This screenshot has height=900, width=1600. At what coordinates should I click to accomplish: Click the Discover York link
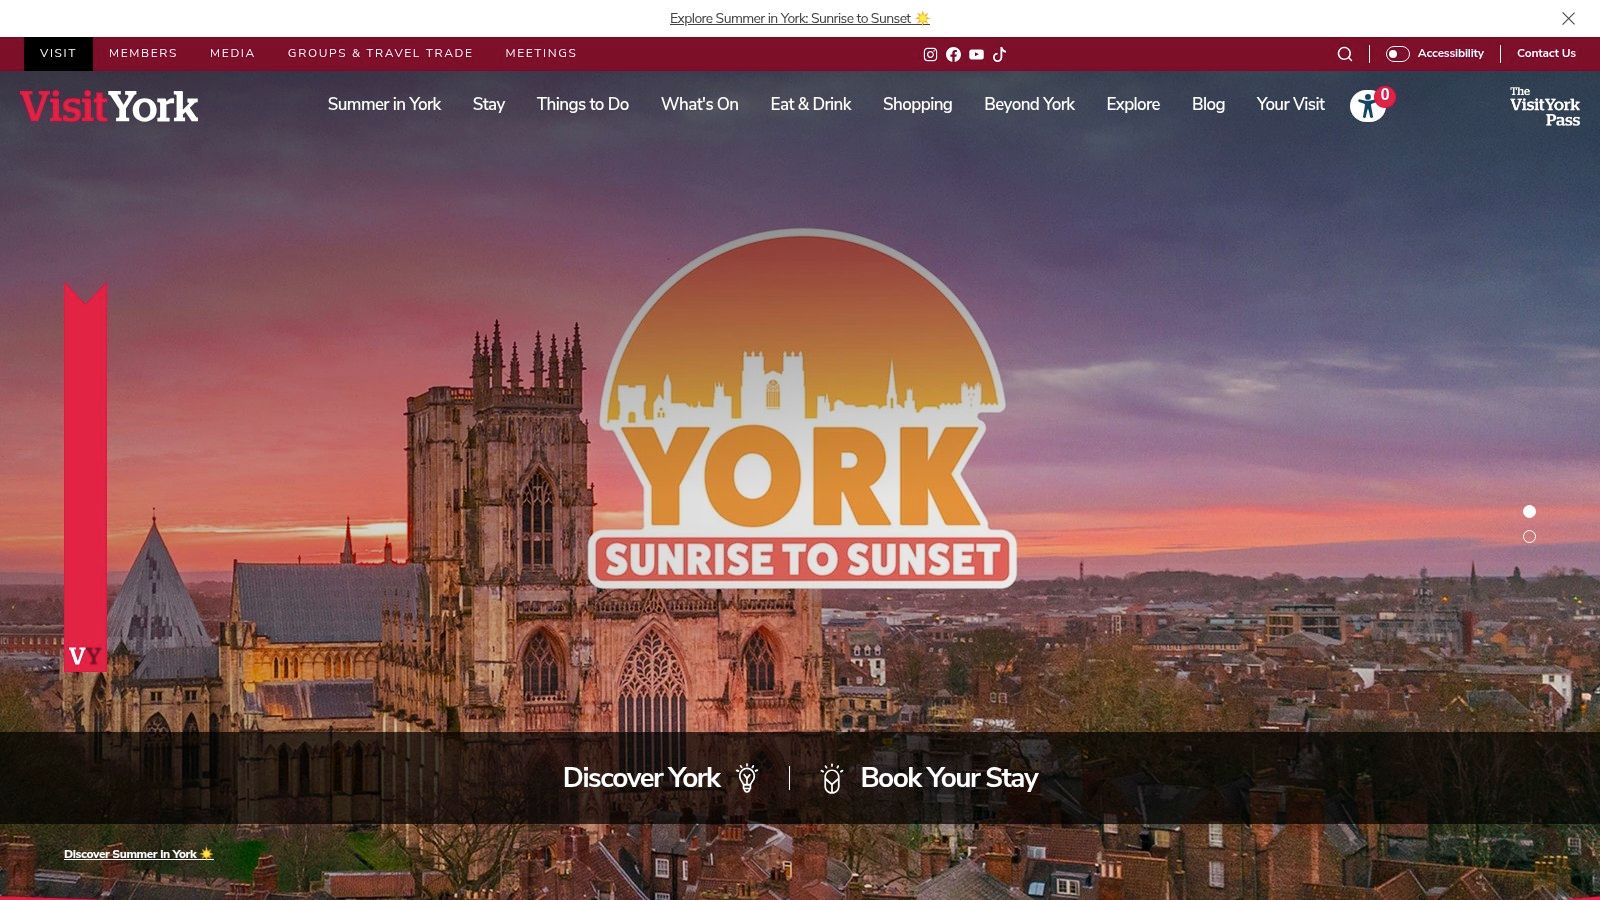(x=641, y=778)
